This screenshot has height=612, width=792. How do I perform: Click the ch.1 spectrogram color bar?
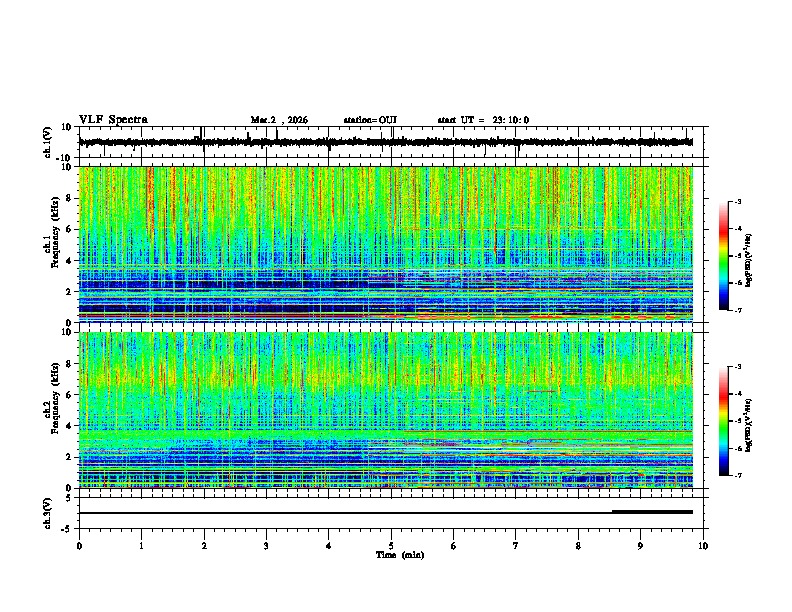[723, 256]
